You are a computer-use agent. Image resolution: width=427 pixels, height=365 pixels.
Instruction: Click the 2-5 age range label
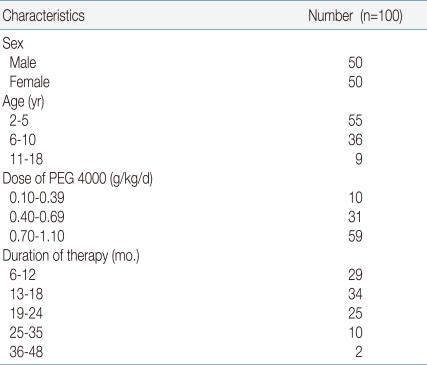19,121
